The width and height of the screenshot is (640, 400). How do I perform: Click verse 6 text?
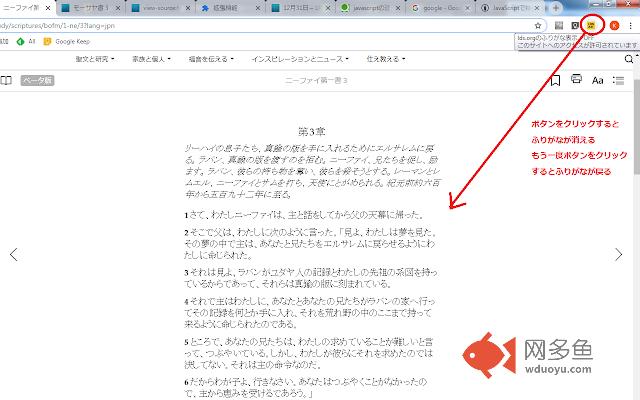pyautogui.click(x=305, y=387)
